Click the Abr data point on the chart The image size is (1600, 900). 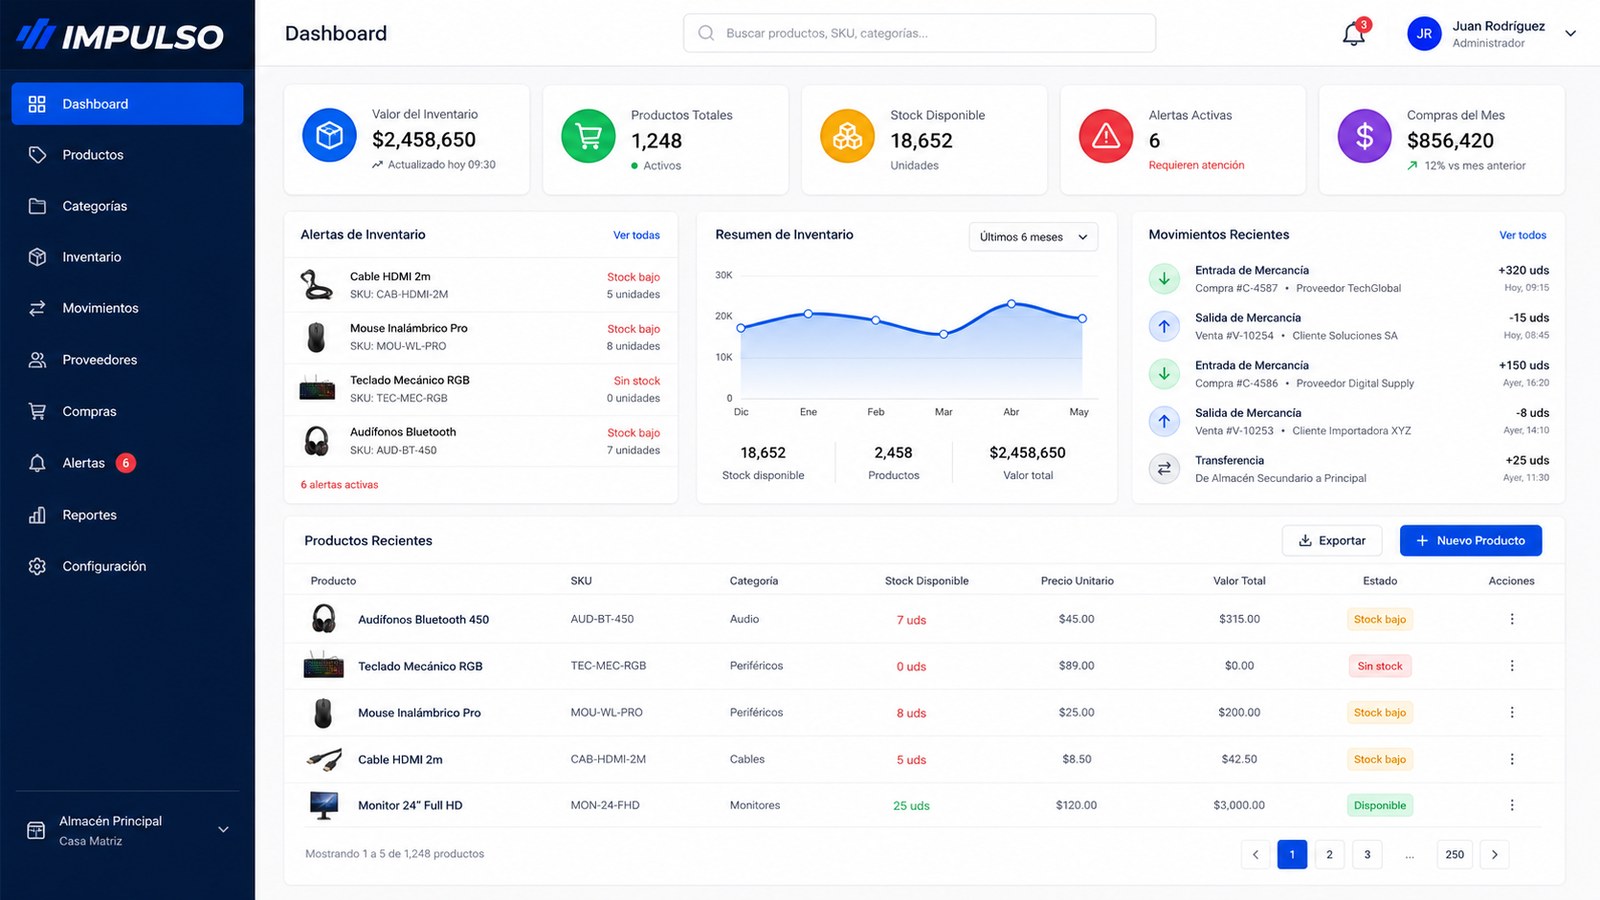coord(1011,303)
